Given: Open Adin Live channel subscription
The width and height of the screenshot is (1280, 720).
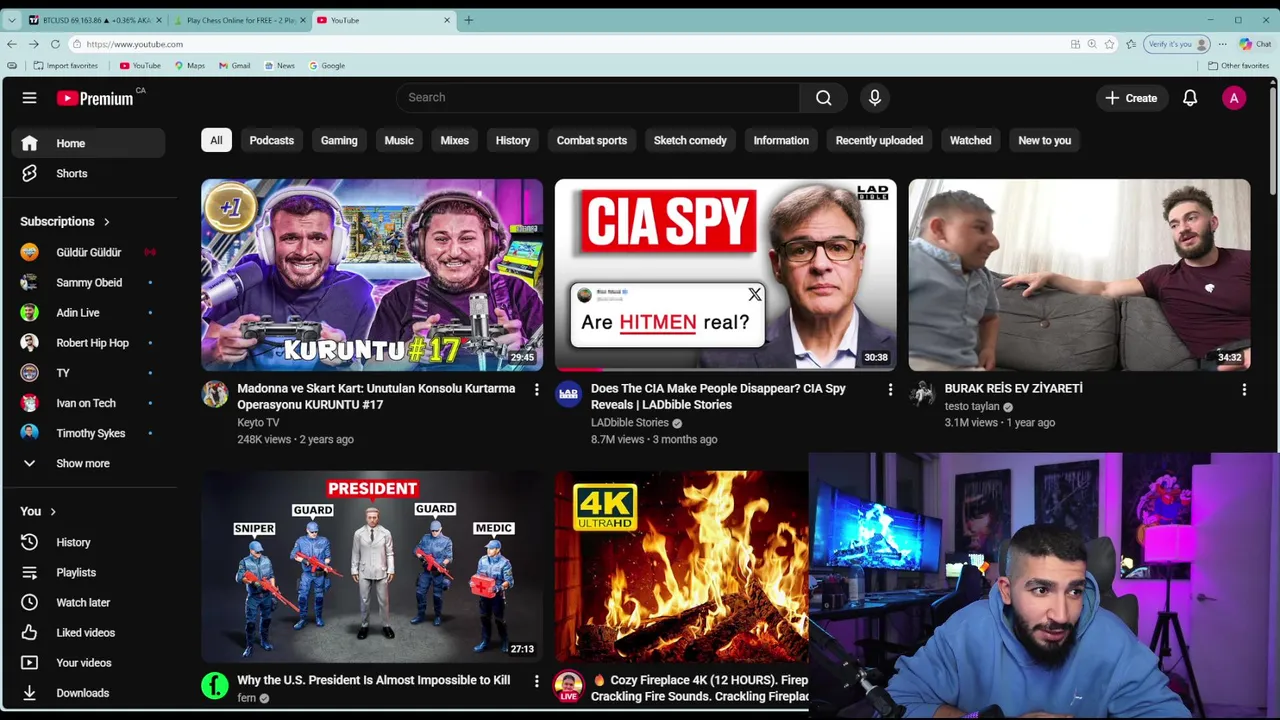Looking at the screenshot, I should tap(89, 312).
